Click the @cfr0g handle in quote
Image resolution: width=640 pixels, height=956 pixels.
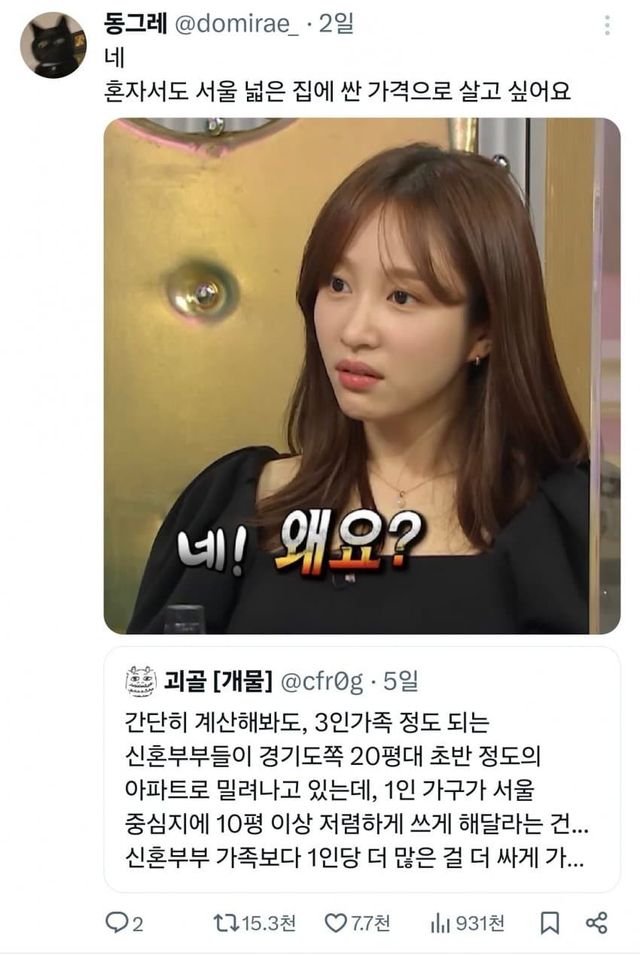pyautogui.click(x=321, y=682)
